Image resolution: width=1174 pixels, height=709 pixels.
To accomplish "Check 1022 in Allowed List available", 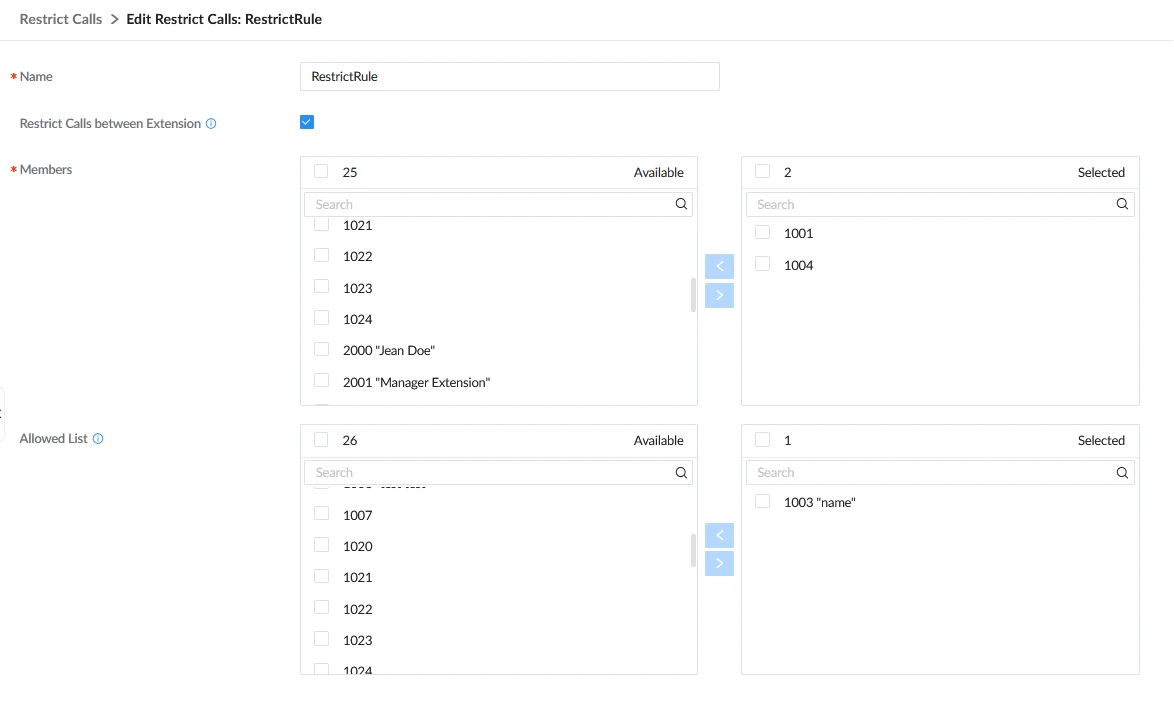I will pos(321,608).
